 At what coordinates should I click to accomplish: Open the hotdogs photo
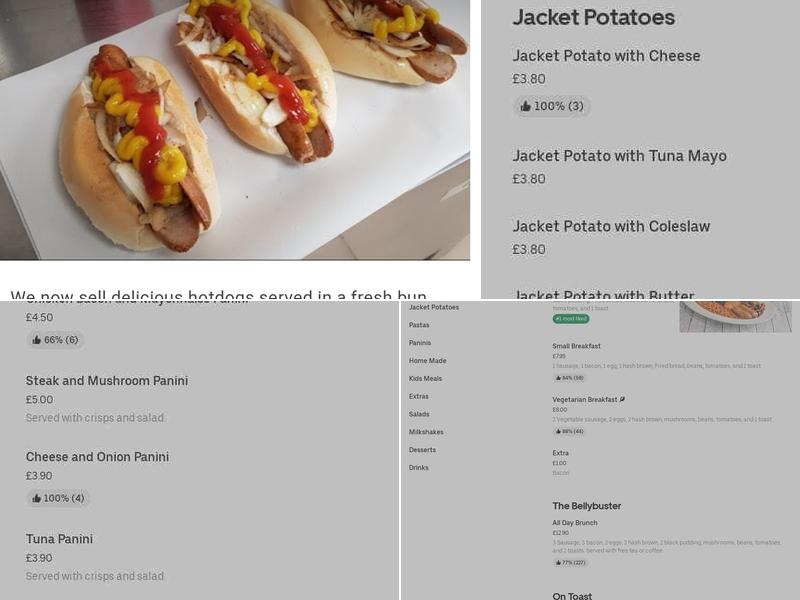pos(235,130)
